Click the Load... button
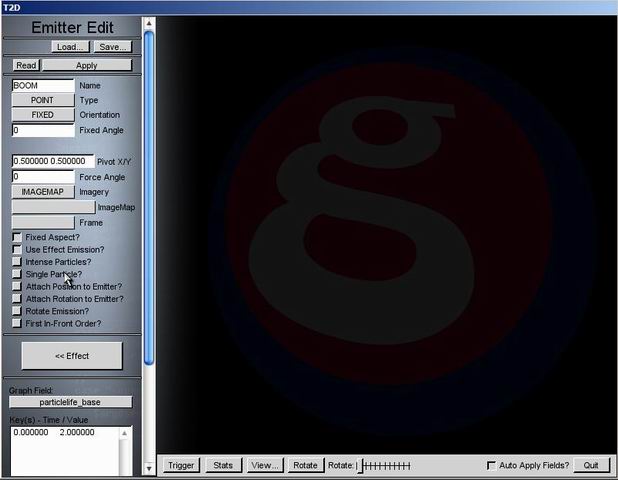Image resolution: width=618 pixels, height=480 pixels. point(71,47)
